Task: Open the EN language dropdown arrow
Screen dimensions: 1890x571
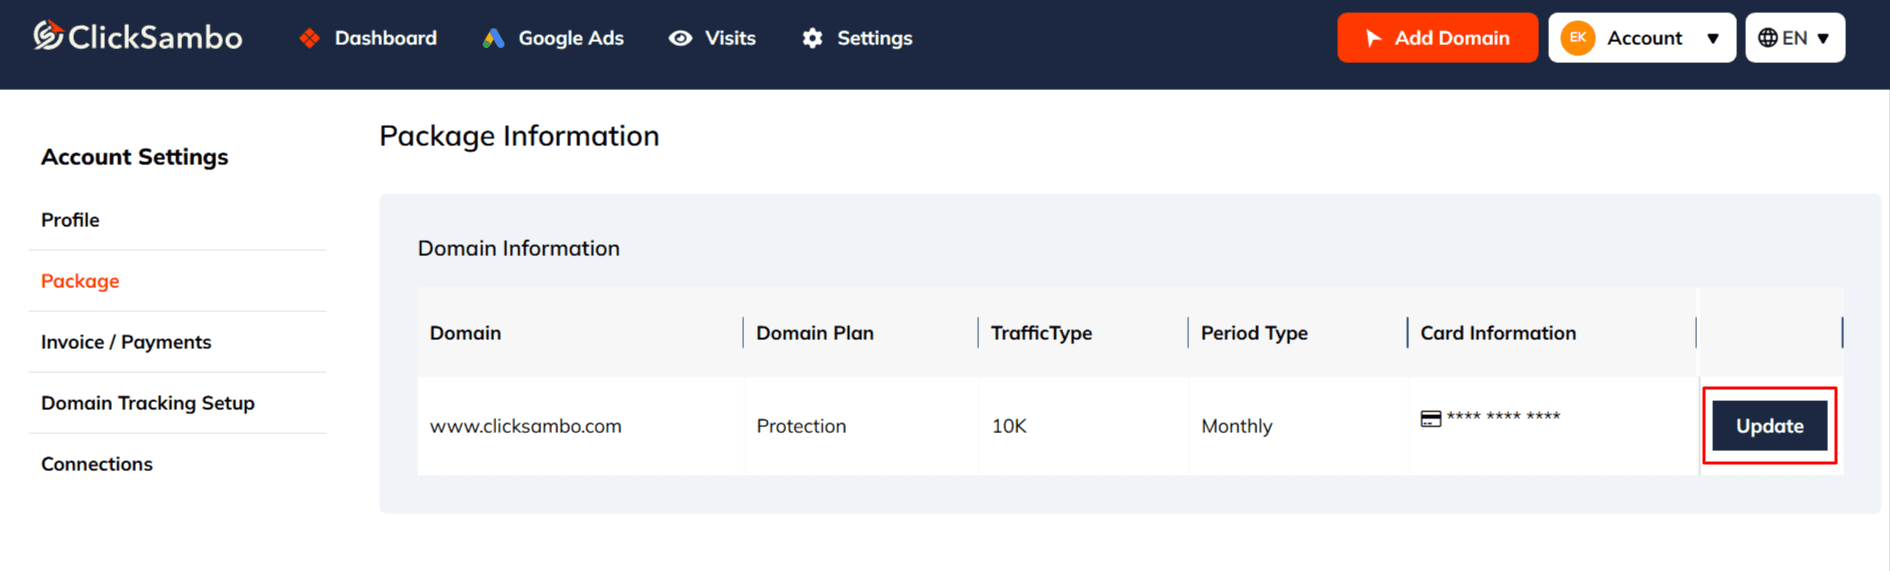Action: click(1823, 39)
